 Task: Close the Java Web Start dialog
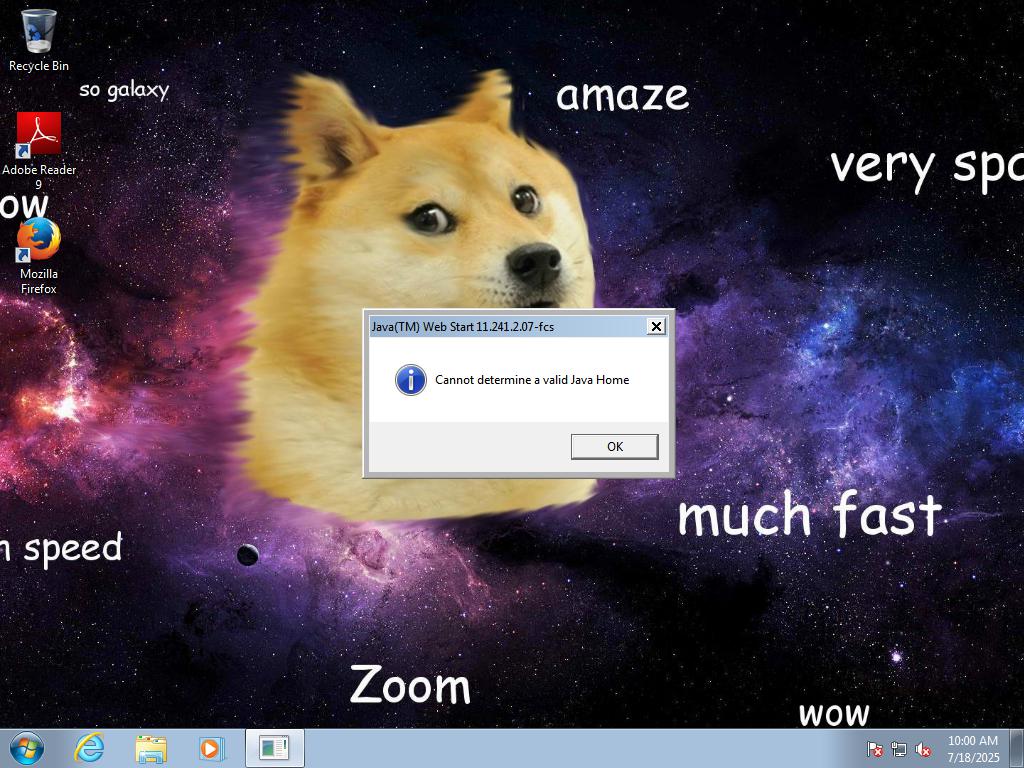point(656,326)
